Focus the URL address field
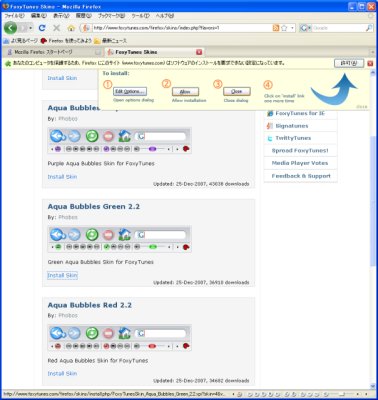The height and width of the screenshot is (400, 378). pos(182,28)
